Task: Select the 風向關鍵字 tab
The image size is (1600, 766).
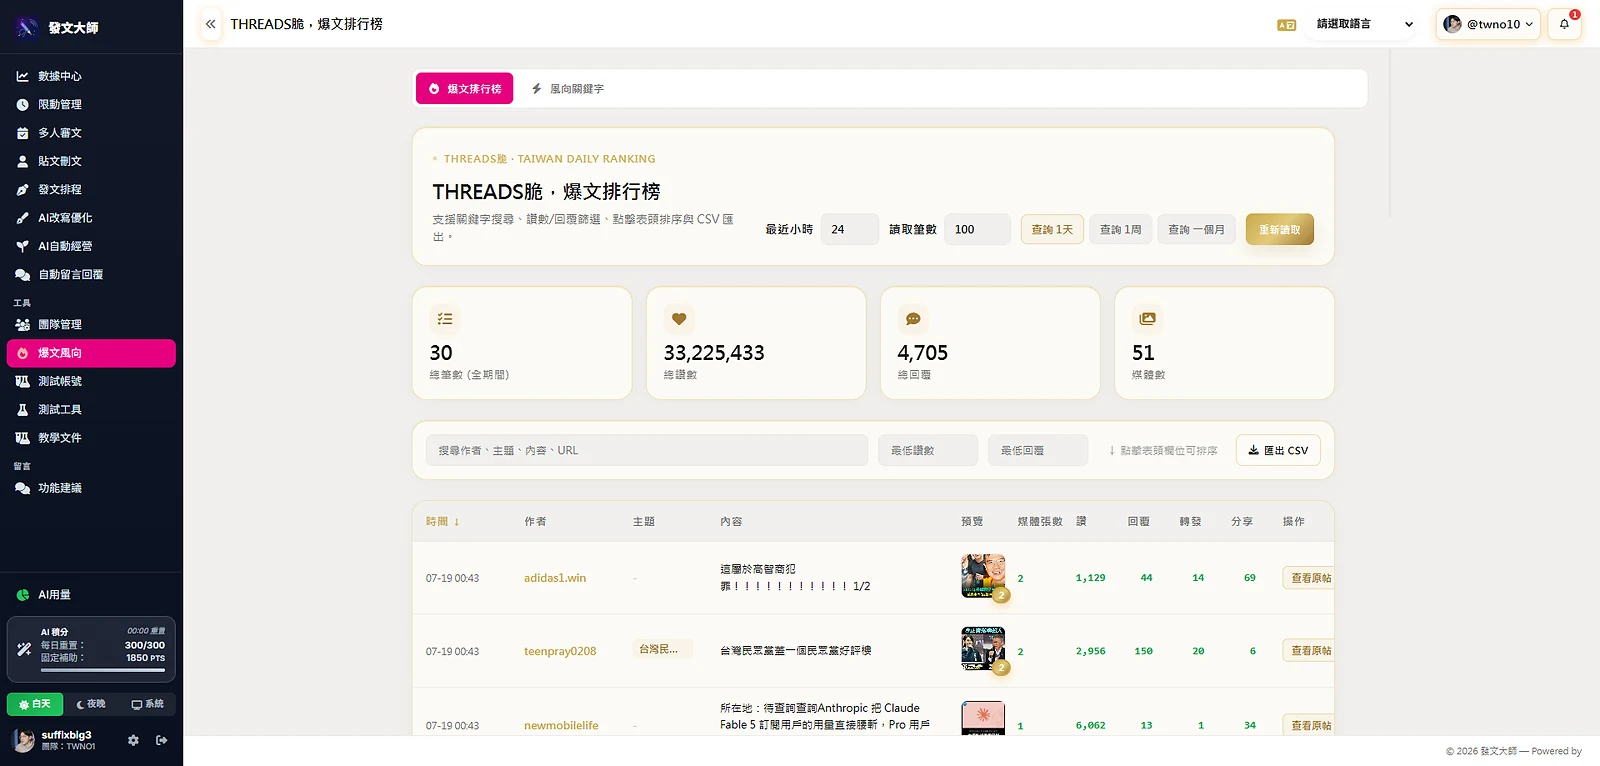Action: click(x=567, y=89)
